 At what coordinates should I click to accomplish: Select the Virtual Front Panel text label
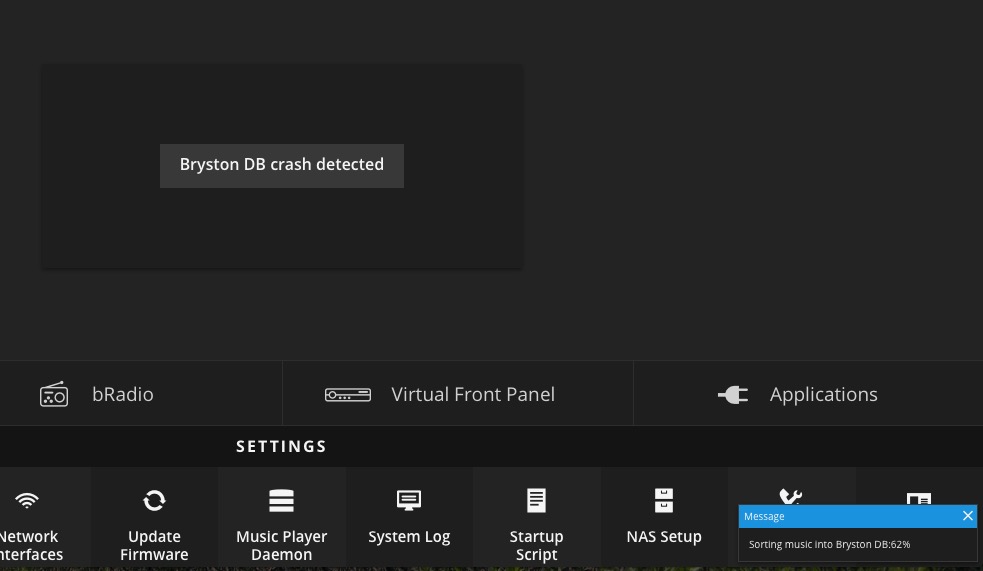tap(473, 394)
